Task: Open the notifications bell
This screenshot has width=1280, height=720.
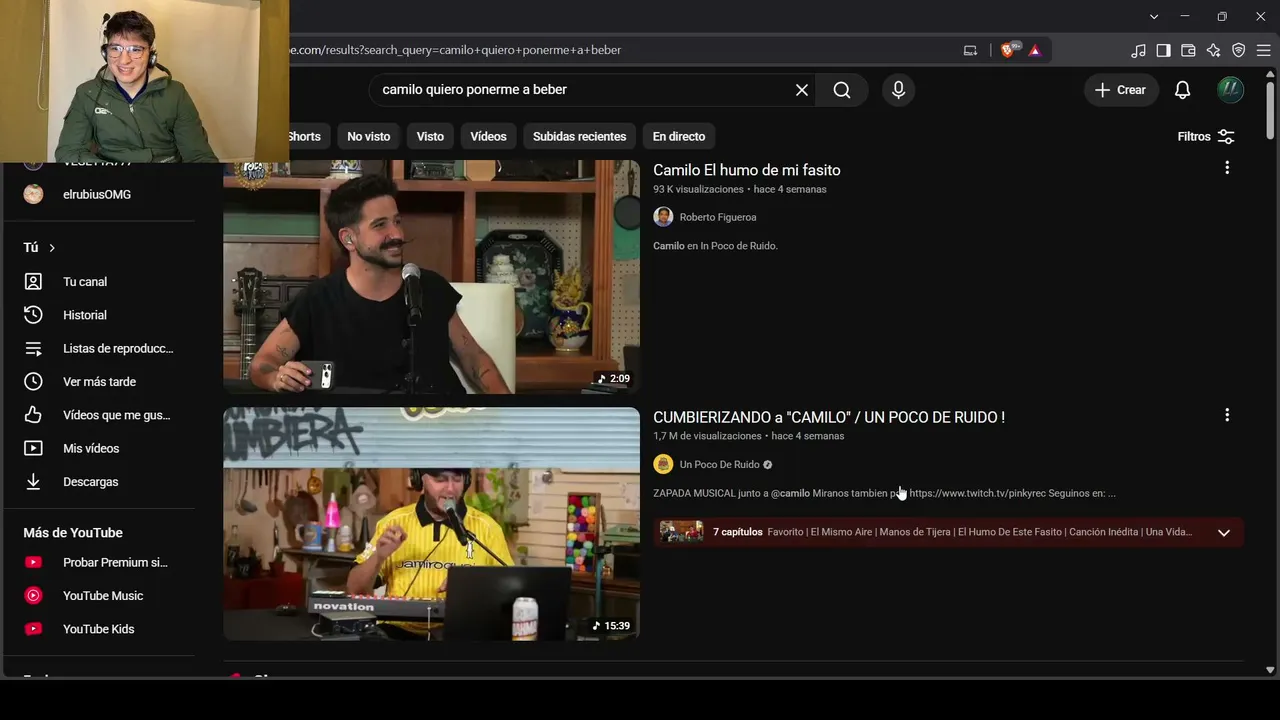Action: pyautogui.click(x=1182, y=90)
